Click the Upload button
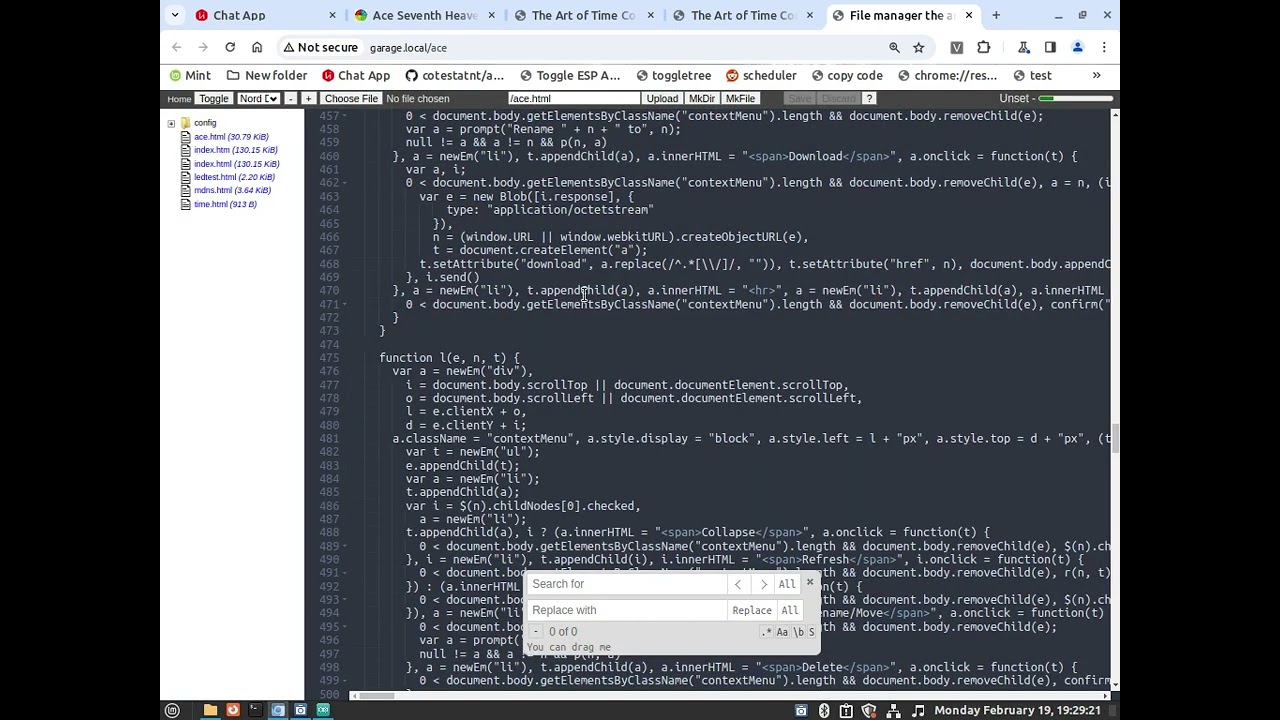 (662, 99)
